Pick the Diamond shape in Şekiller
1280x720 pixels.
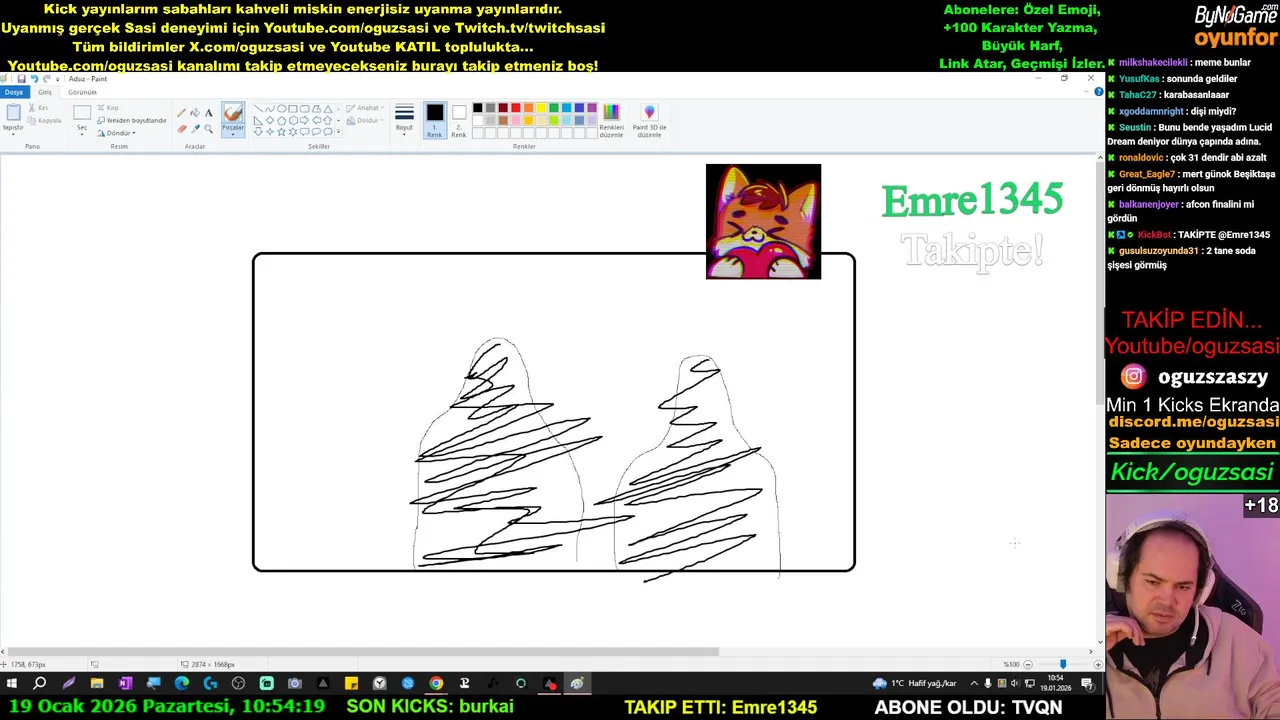coord(270,120)
